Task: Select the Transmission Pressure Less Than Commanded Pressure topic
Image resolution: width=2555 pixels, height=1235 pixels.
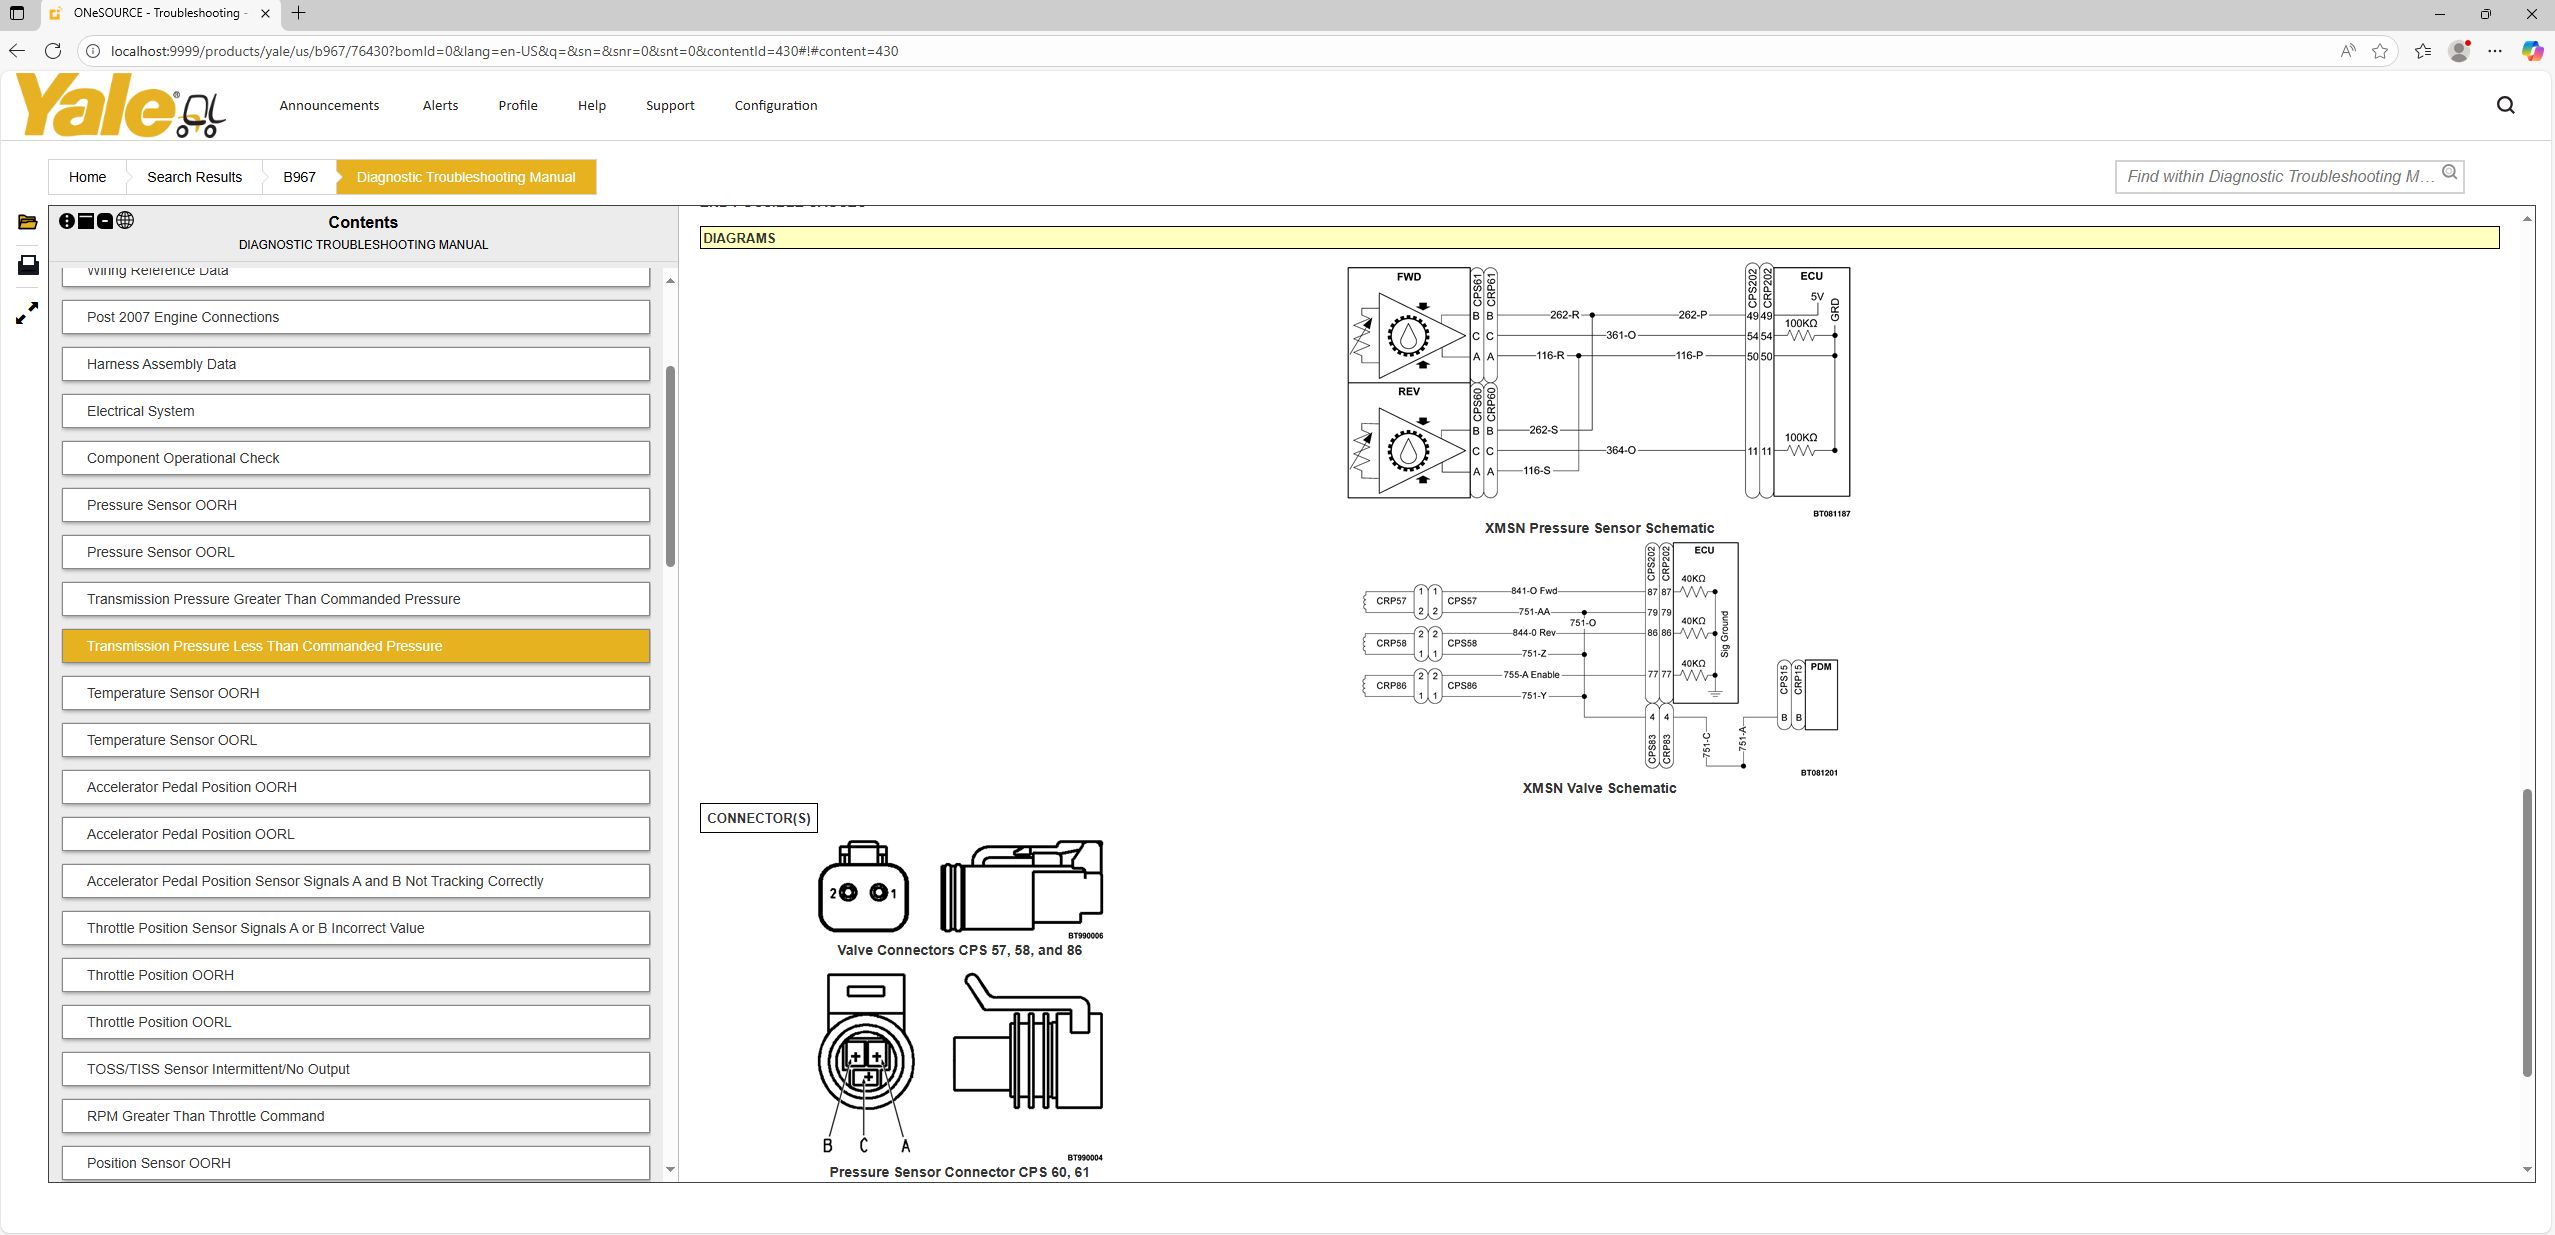Action: point(355,646)
